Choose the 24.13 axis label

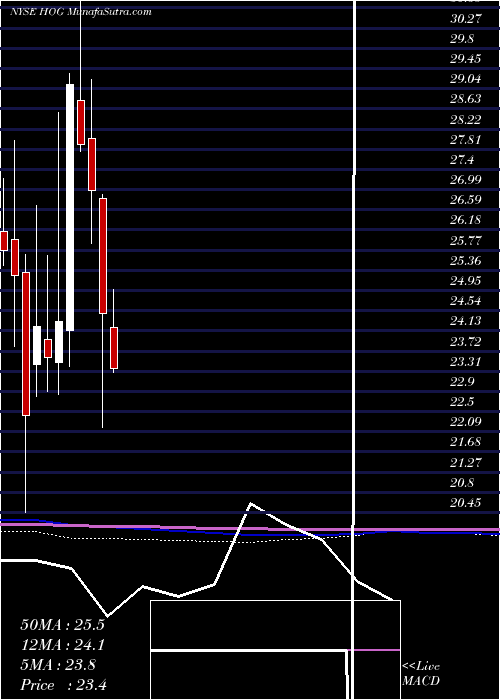[x=466, y=321]
